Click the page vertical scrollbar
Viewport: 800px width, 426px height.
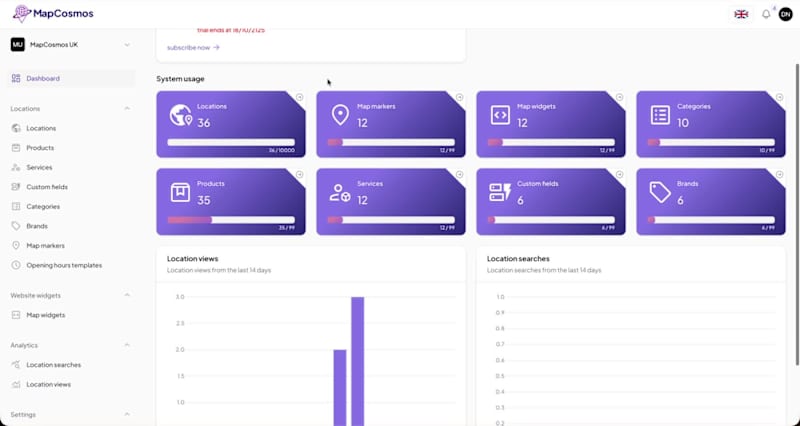pyautogui.click(x=797, y=214)
